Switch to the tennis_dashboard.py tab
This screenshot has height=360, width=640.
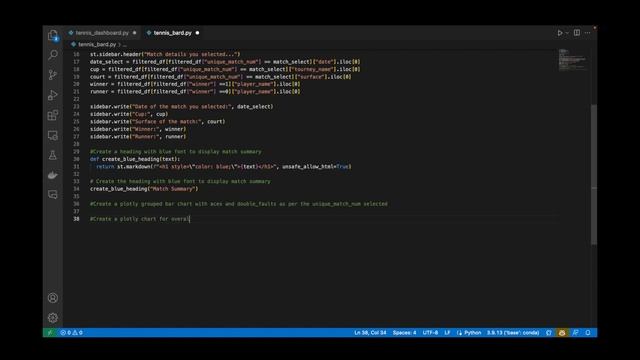(102, 33)
